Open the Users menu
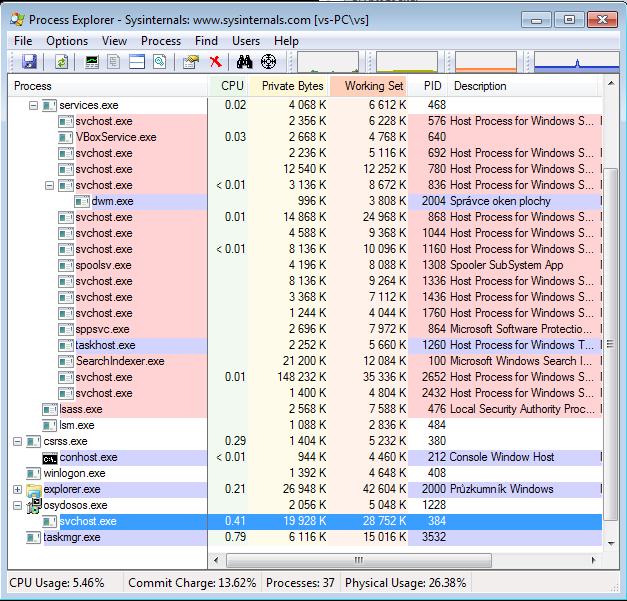Viewport: 627px width, 601px height. point(246,41)
